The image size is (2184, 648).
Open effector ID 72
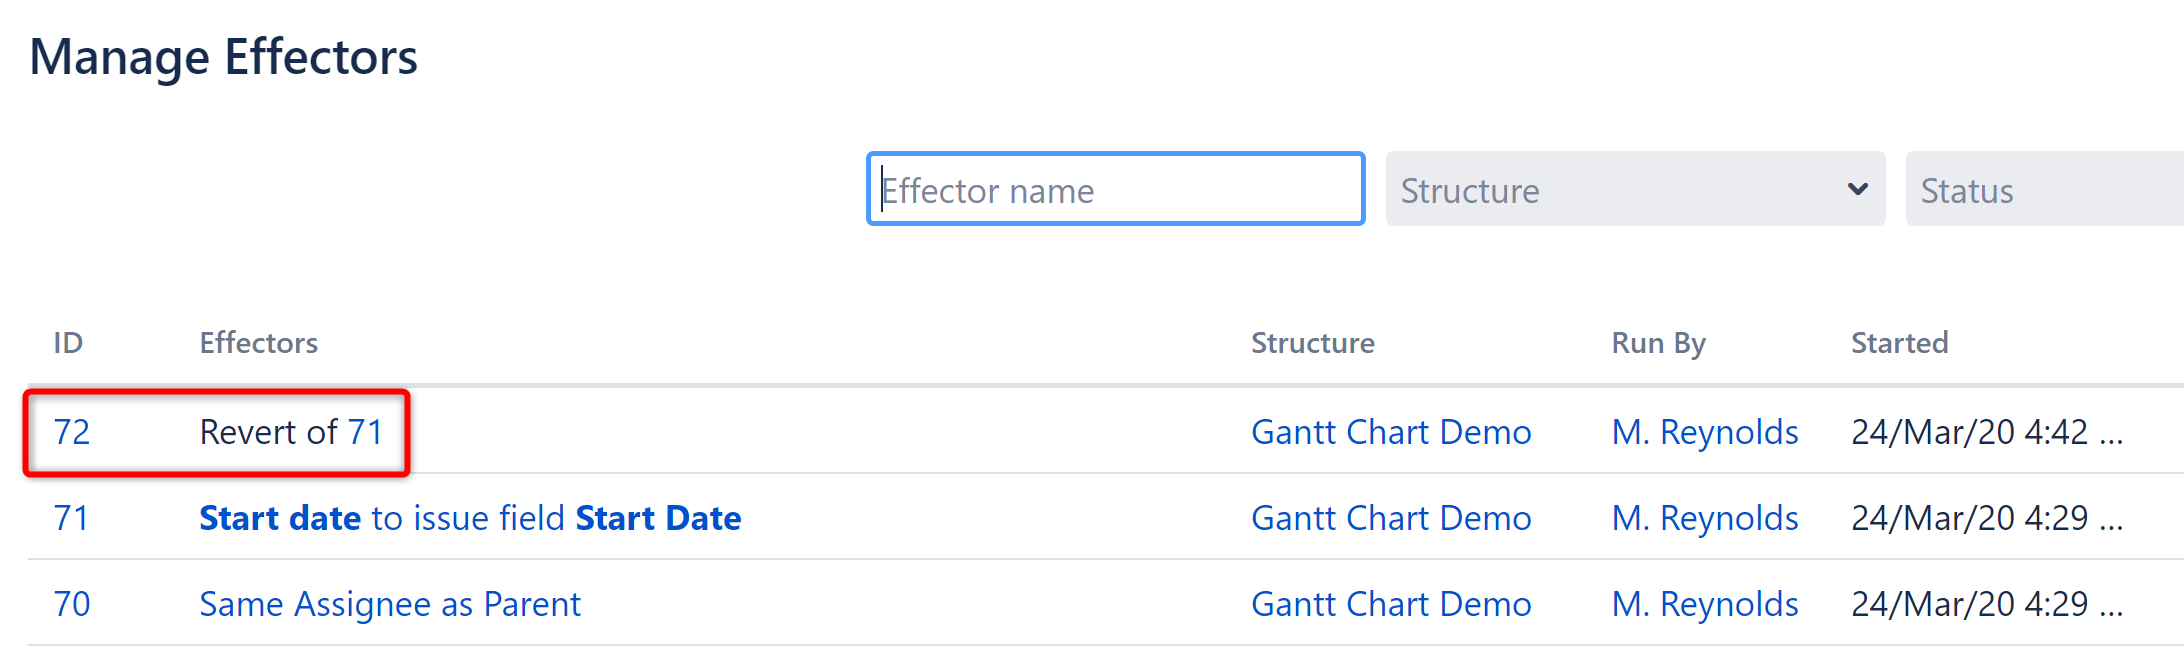click(70, 431)
